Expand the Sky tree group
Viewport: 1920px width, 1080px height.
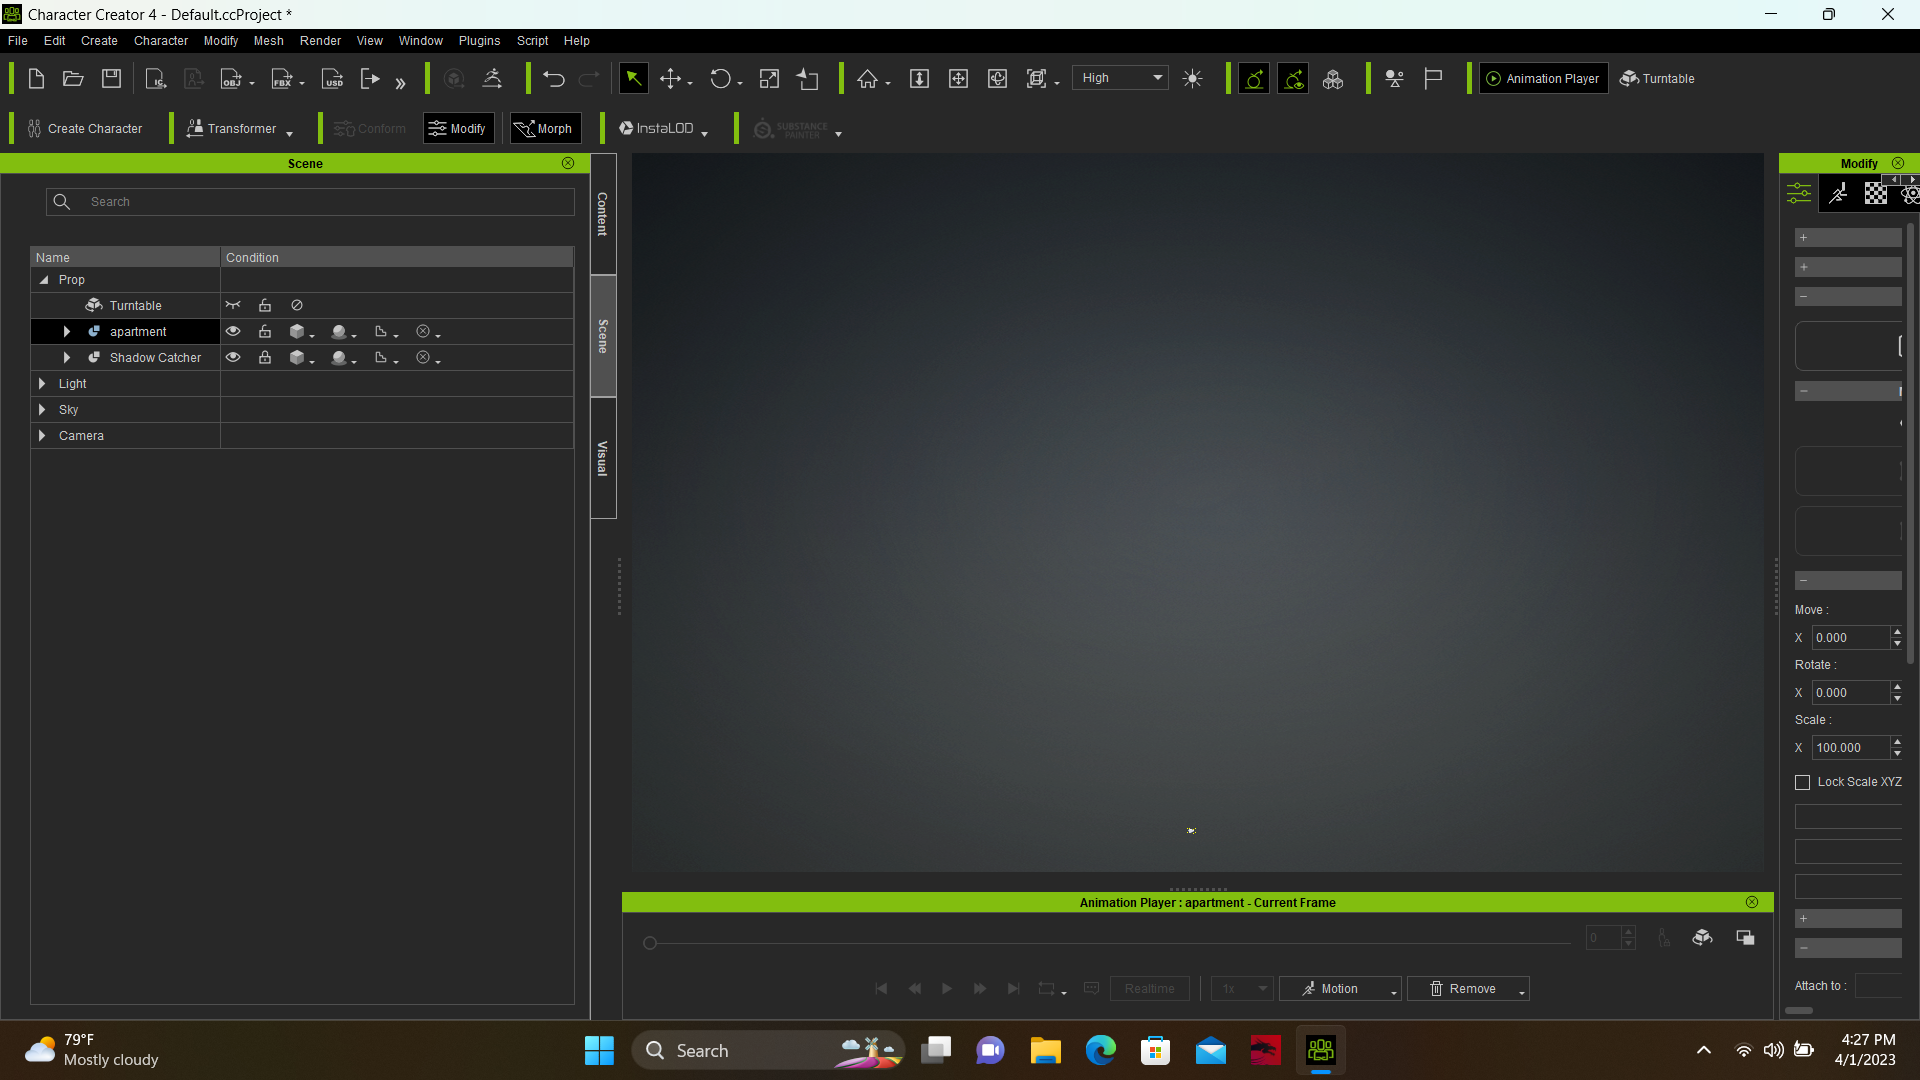point(41,409)
